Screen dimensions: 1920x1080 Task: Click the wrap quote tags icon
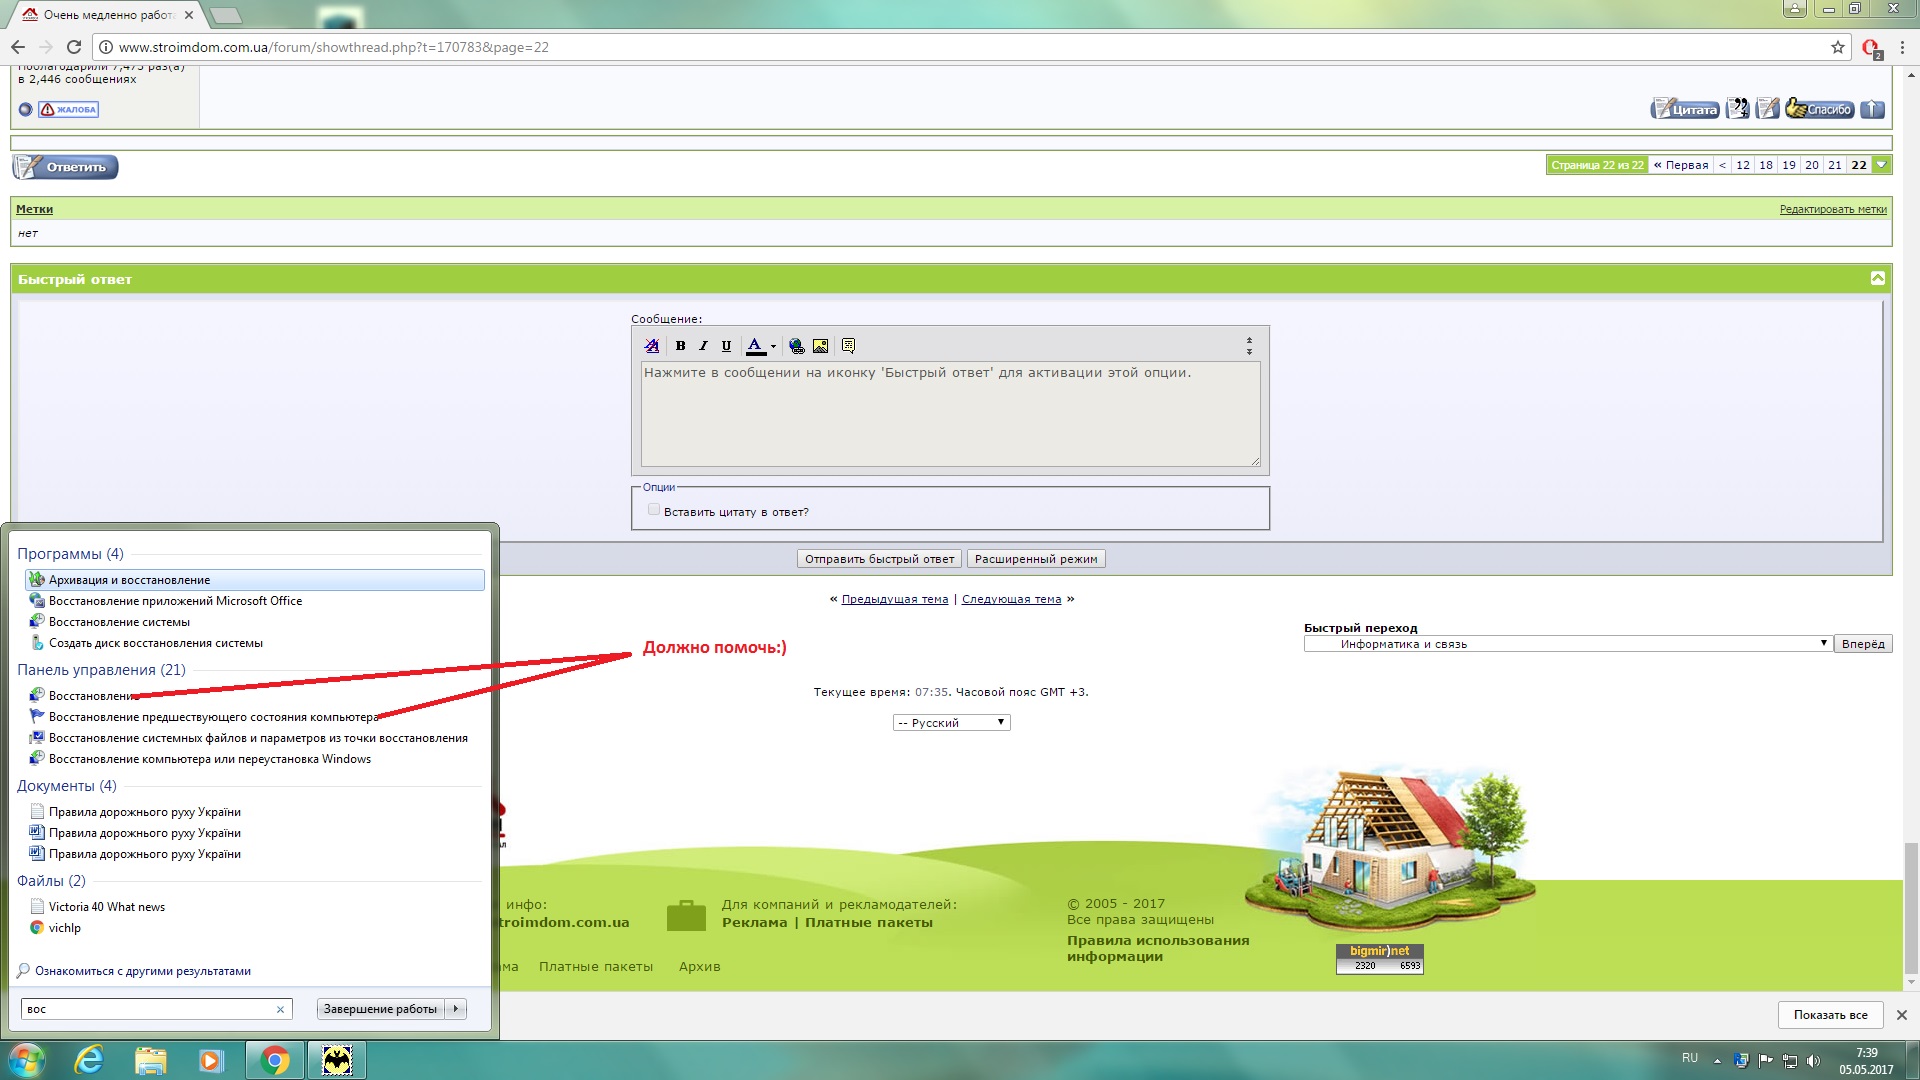(x=848, y=346)
